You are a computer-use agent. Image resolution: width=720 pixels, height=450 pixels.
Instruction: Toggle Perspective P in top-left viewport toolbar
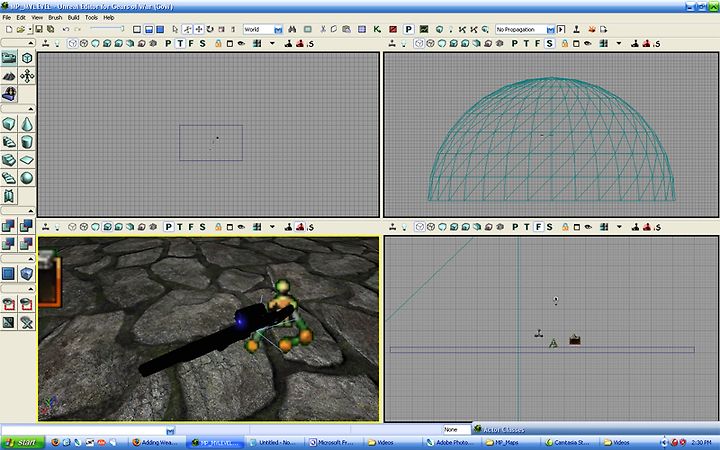168,44
